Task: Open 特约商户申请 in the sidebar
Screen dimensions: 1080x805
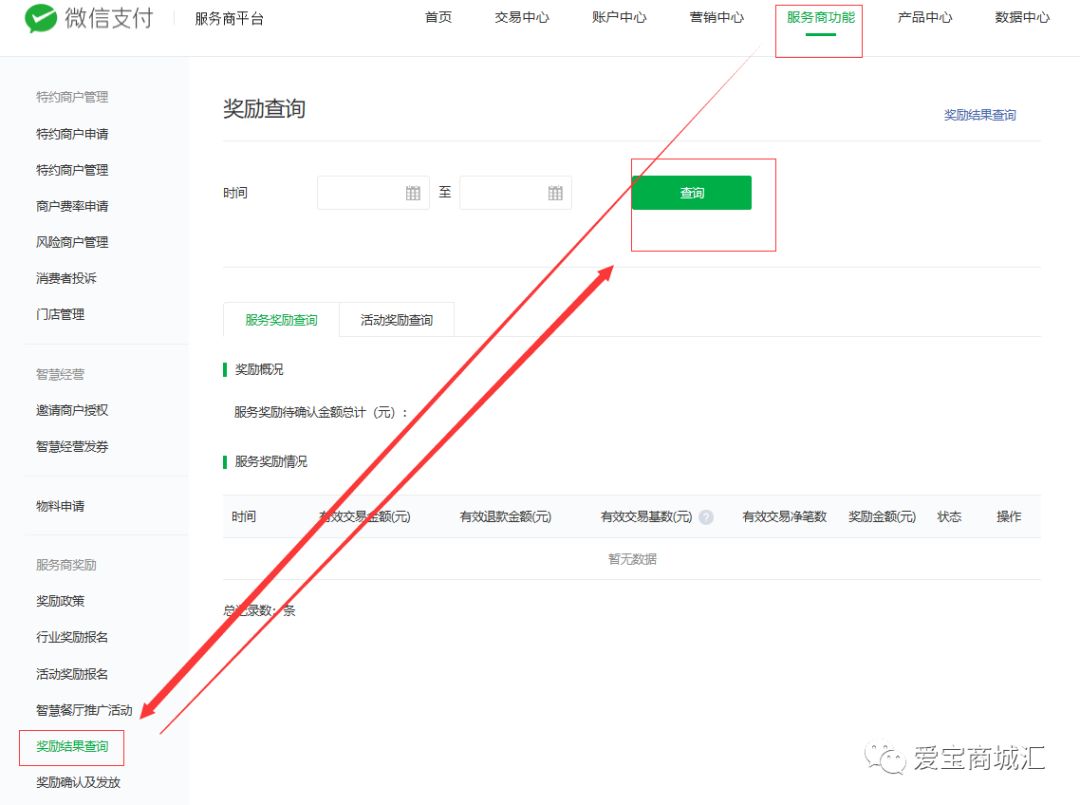Action: point(72,134)
